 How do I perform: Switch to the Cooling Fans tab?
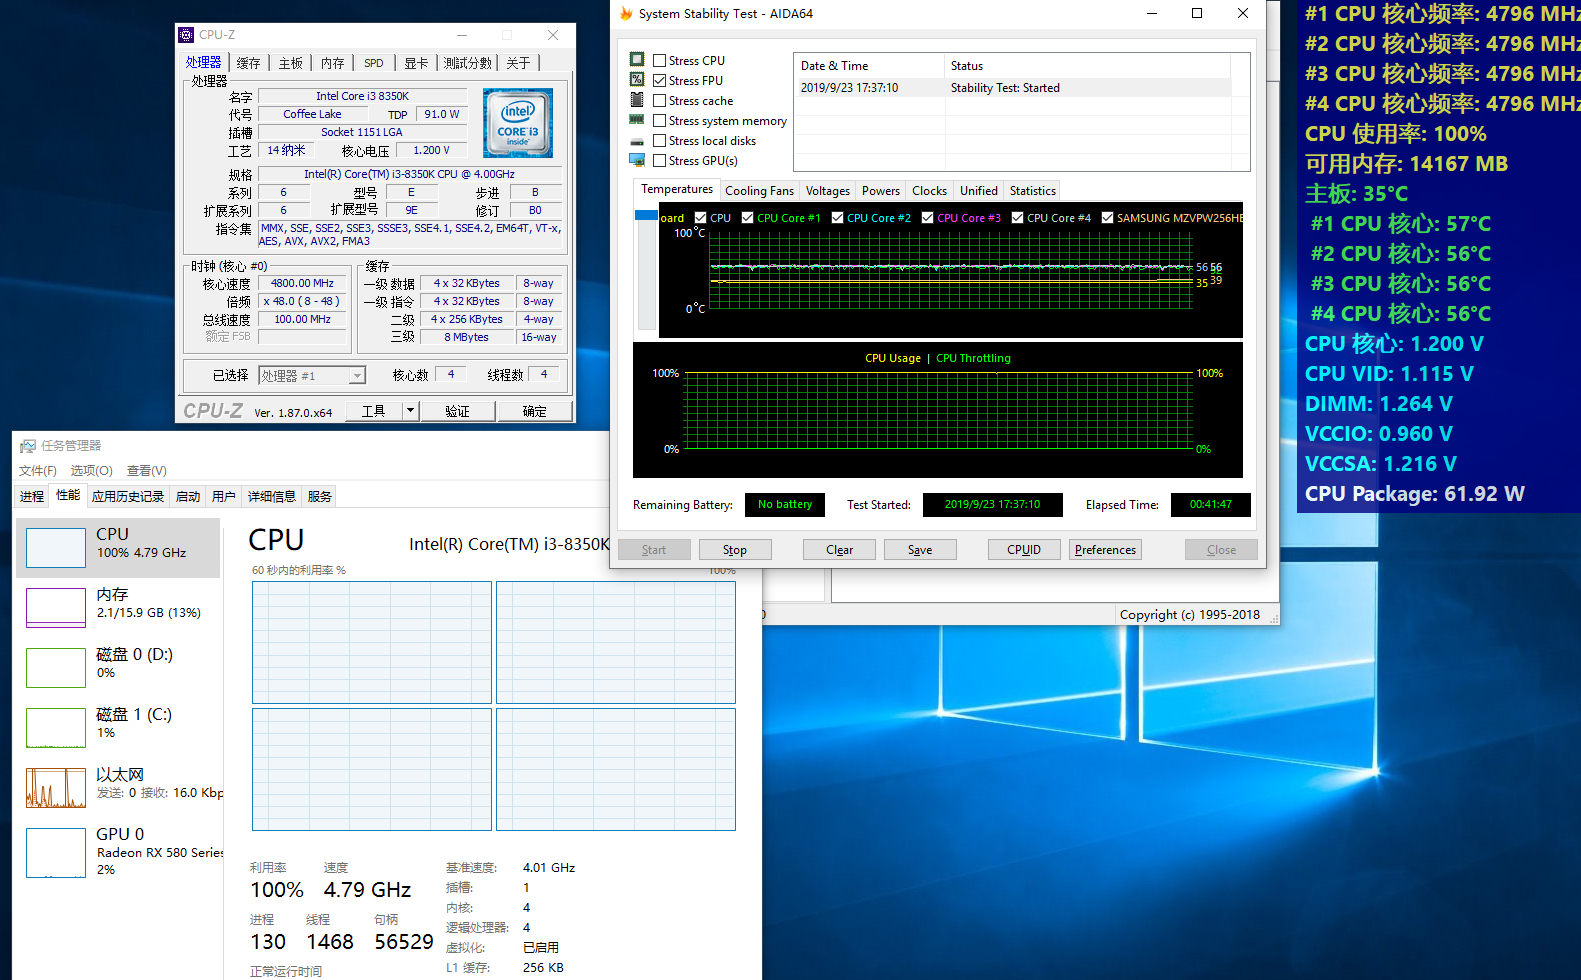759,191
